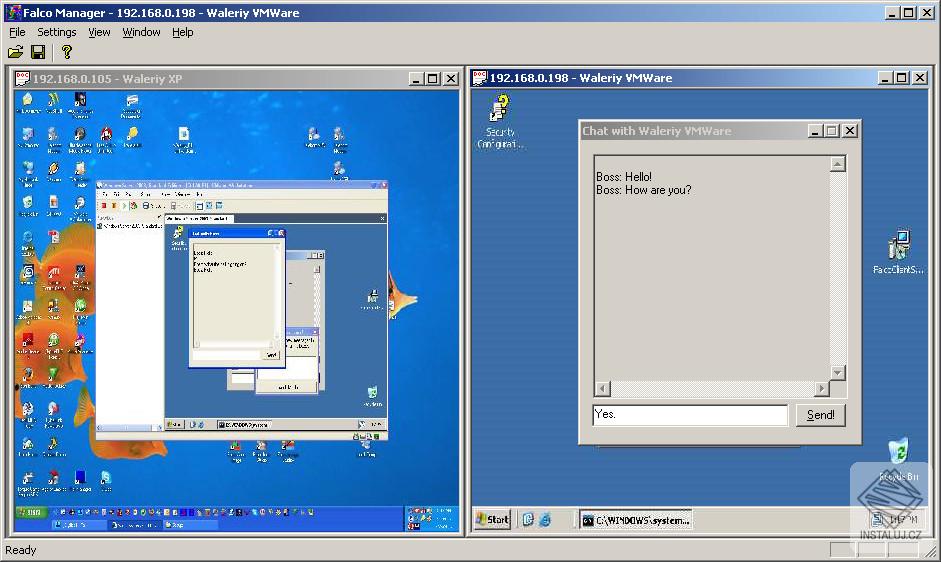Select the Recycle Bin icon in VMWare window

pyautogui.click(x=898, y=460)
